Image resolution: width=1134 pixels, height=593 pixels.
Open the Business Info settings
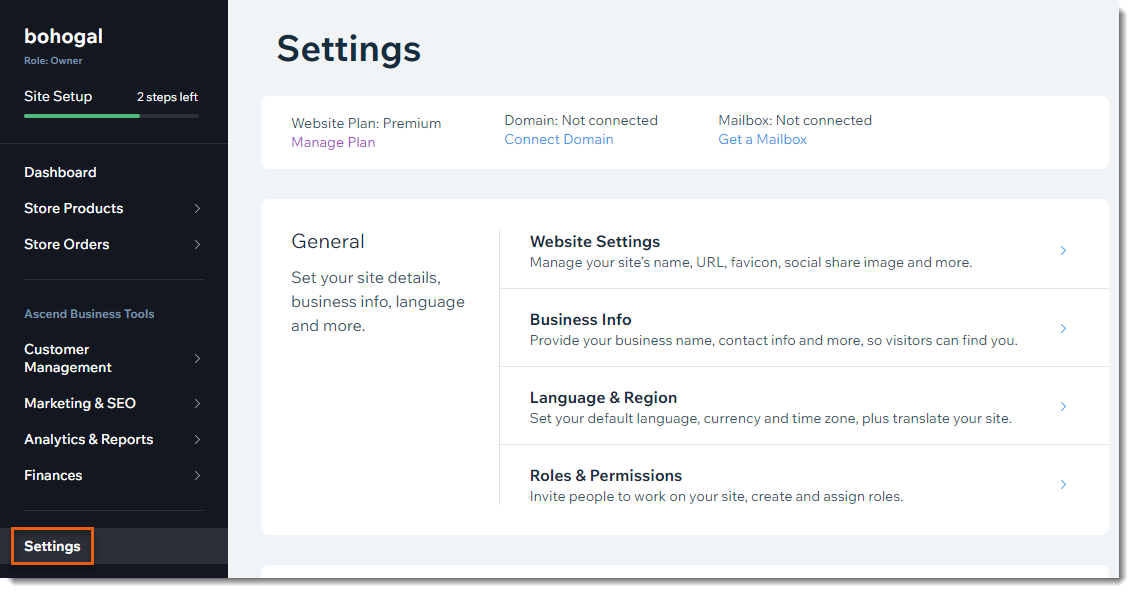point(581,319)
